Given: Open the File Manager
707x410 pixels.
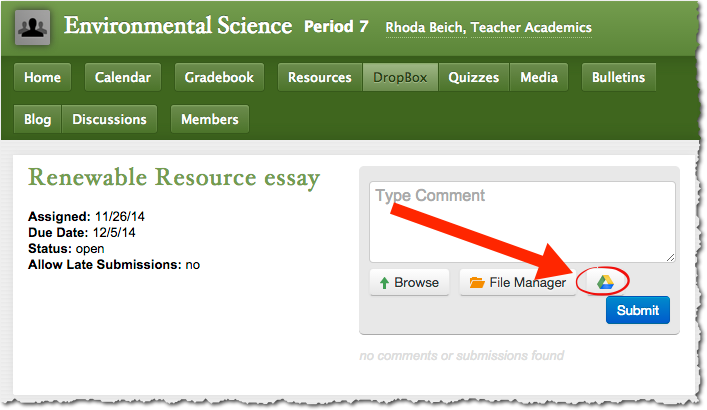Looking at the screenshot, I should coord(517,283).
